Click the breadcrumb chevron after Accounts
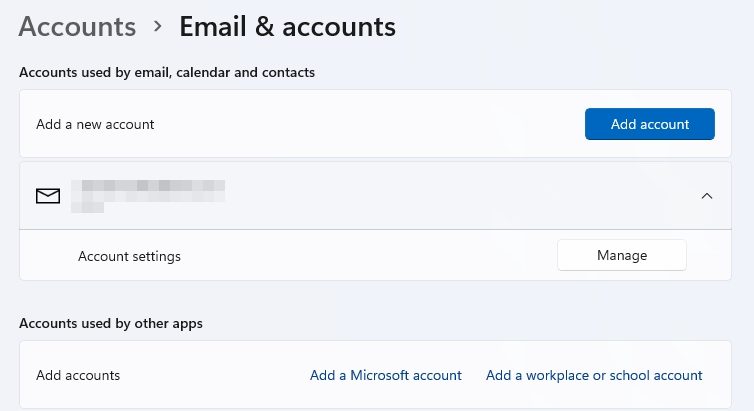 tap(157, 26)
